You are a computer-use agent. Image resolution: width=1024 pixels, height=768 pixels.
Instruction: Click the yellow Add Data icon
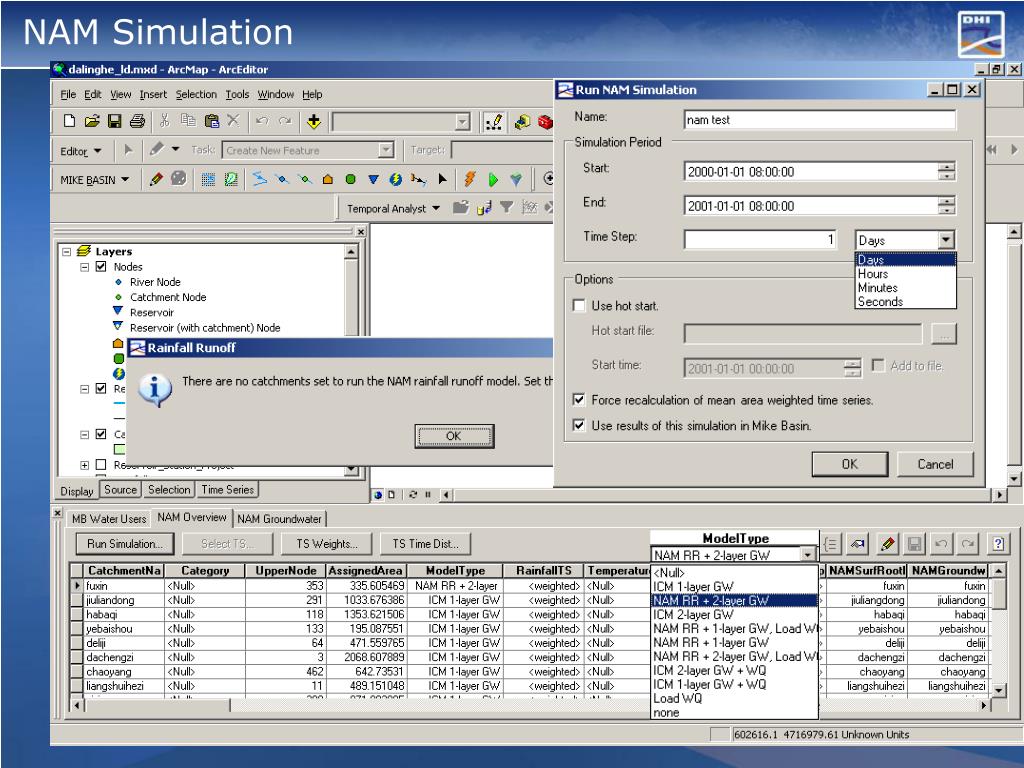coord(314,121)
